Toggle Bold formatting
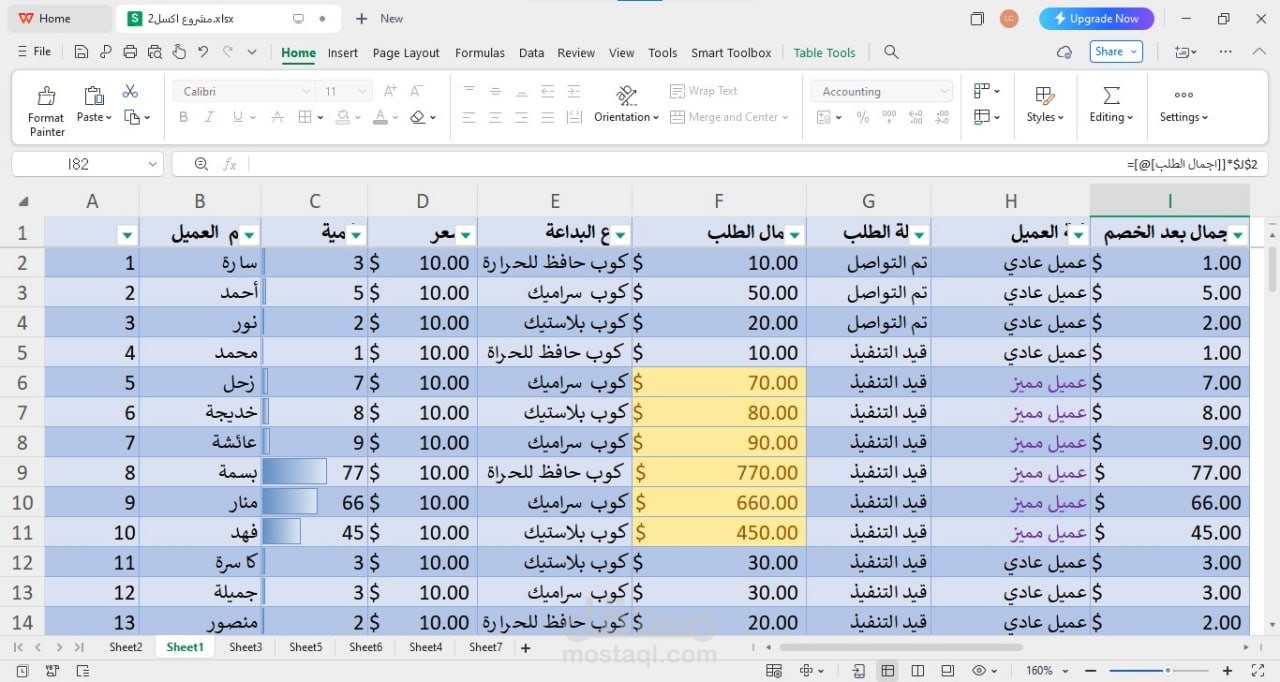 coord(183,117)
